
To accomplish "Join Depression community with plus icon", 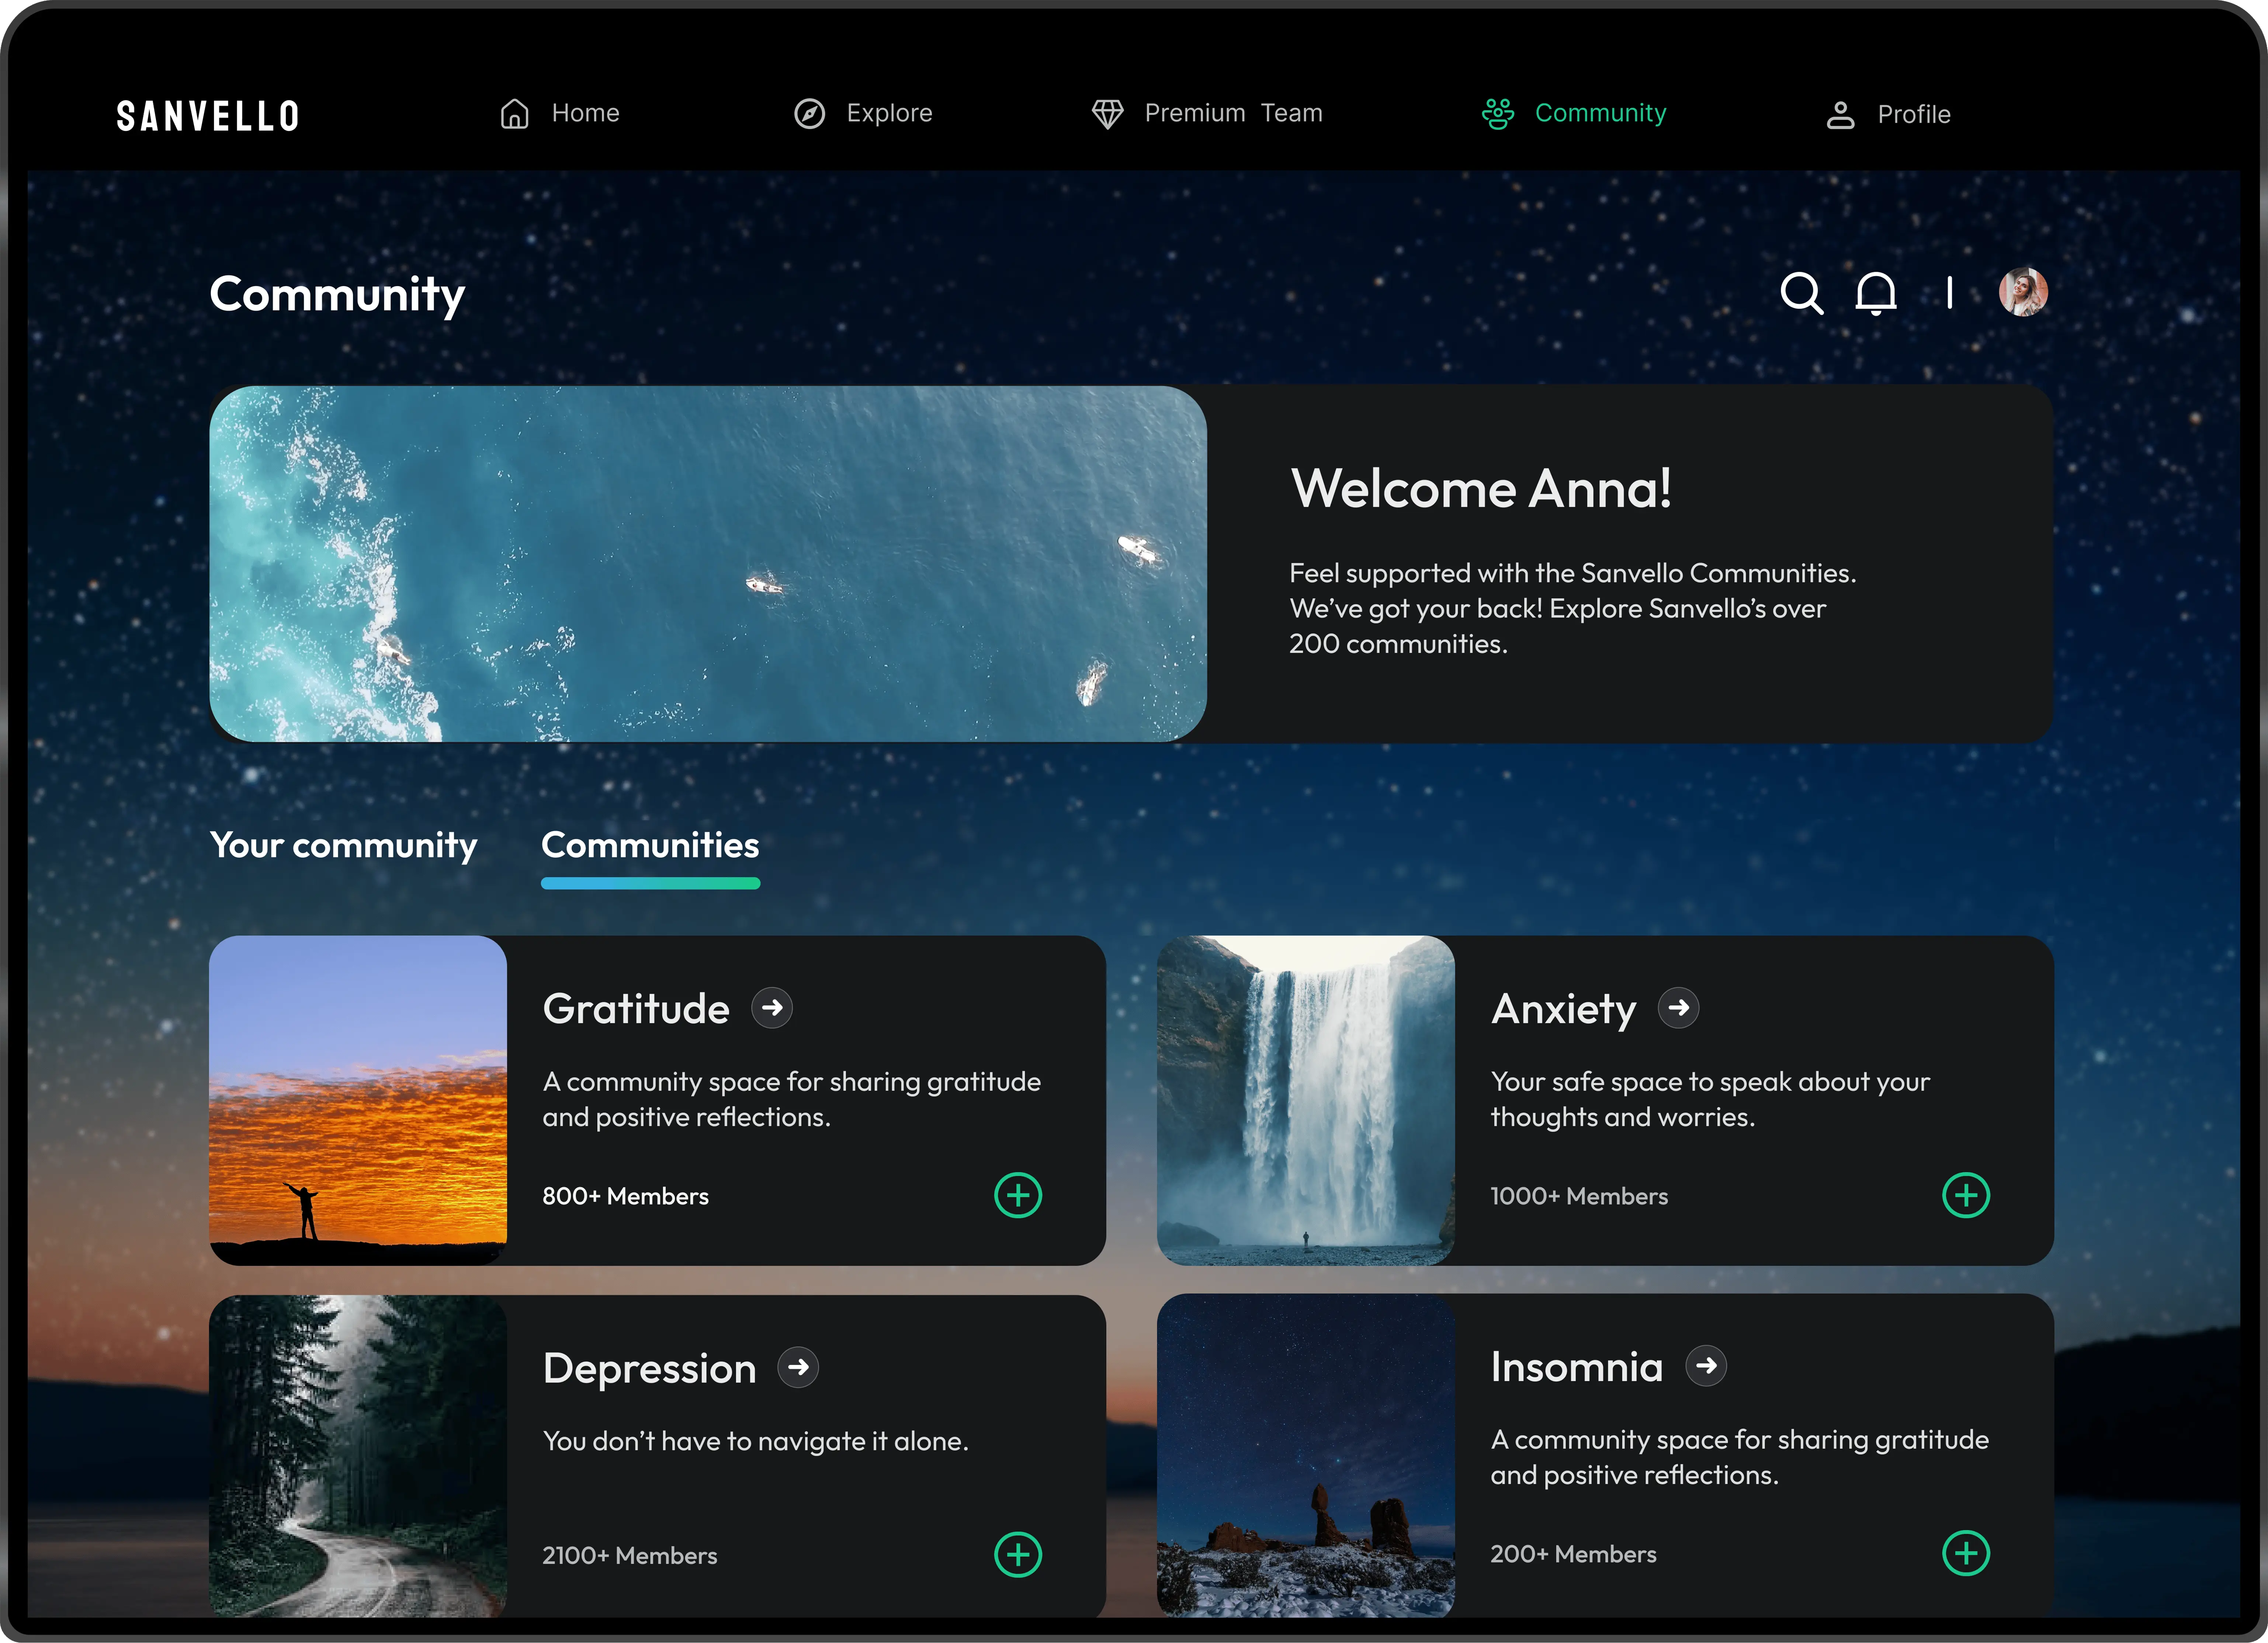I will (x=1018, y=1554).
